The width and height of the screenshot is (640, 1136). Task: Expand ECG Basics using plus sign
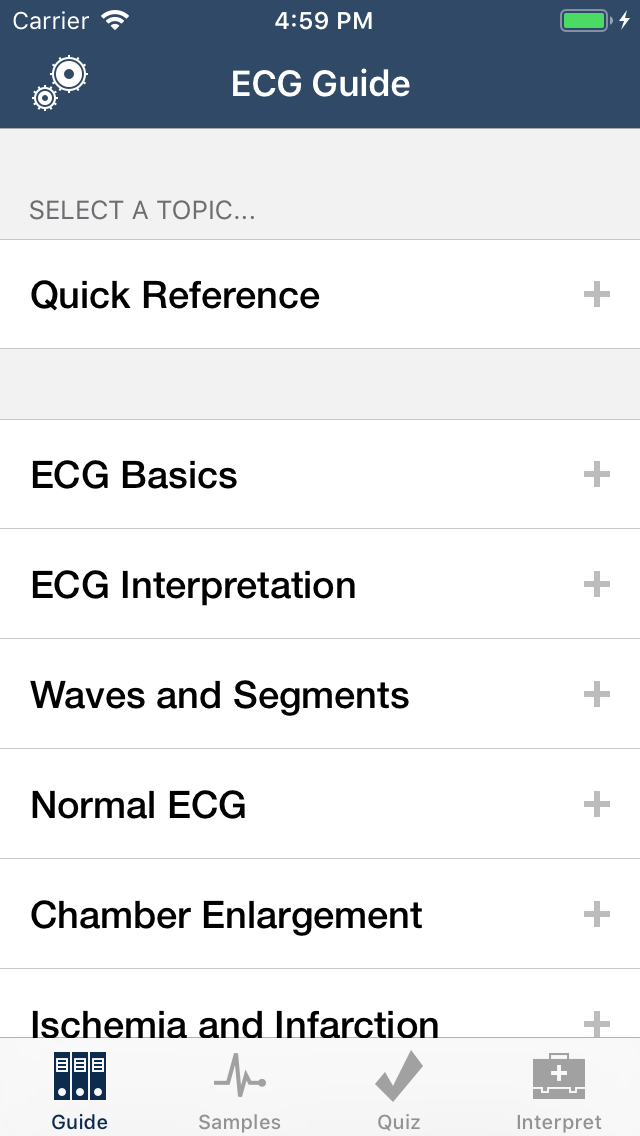(x=597, y=475)
